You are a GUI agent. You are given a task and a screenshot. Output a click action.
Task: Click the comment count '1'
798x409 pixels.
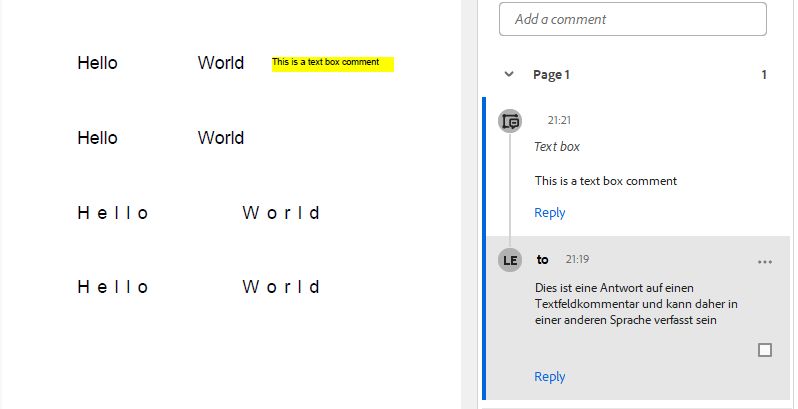pos(764,75)
